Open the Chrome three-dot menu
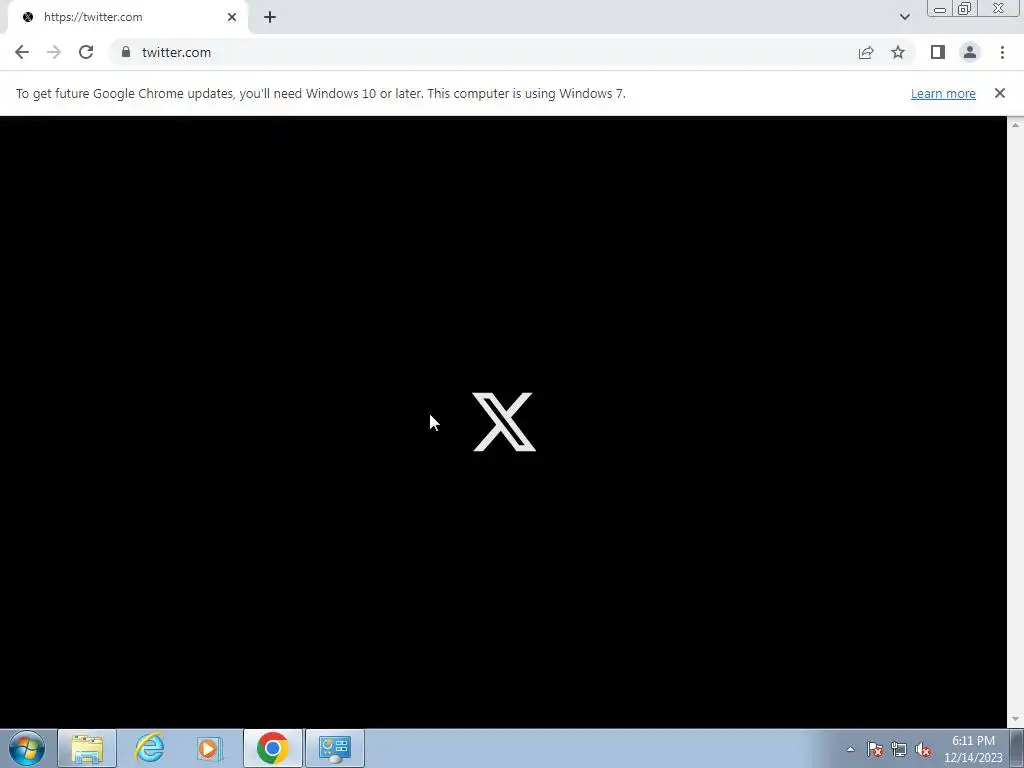Screen dimensions: 1024x768 1002,52
